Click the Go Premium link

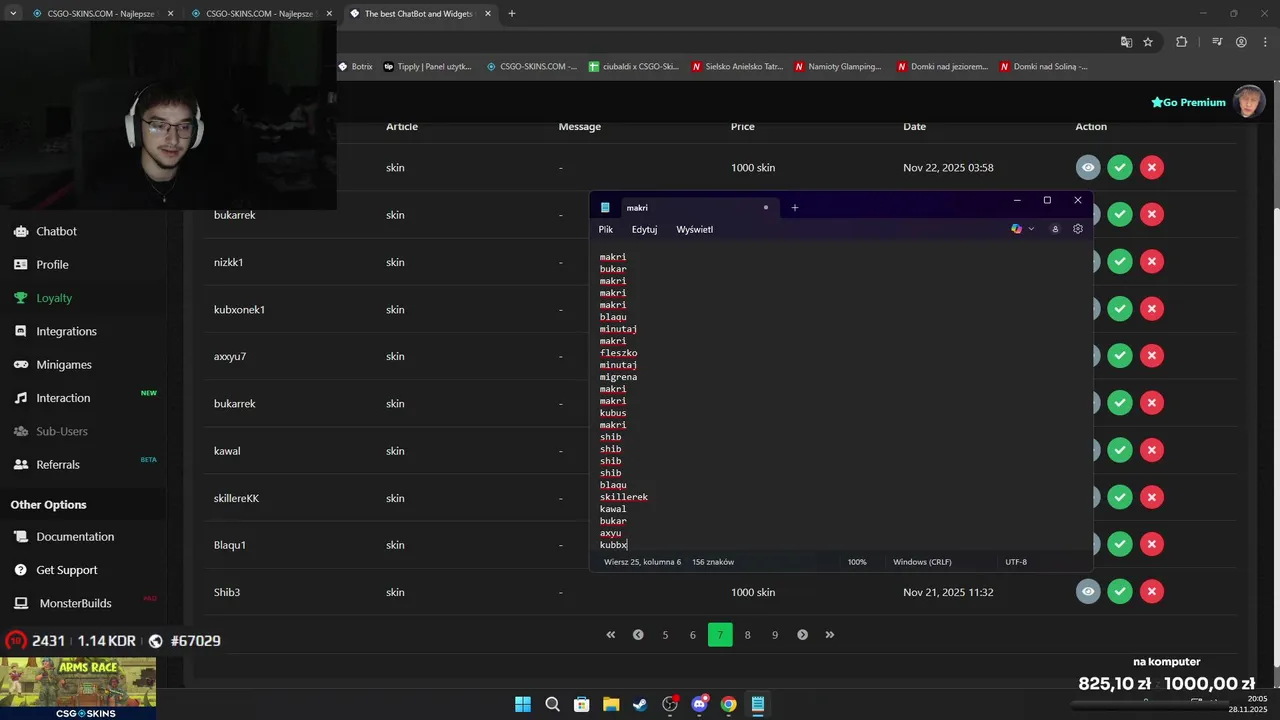tap(1188, 102)
